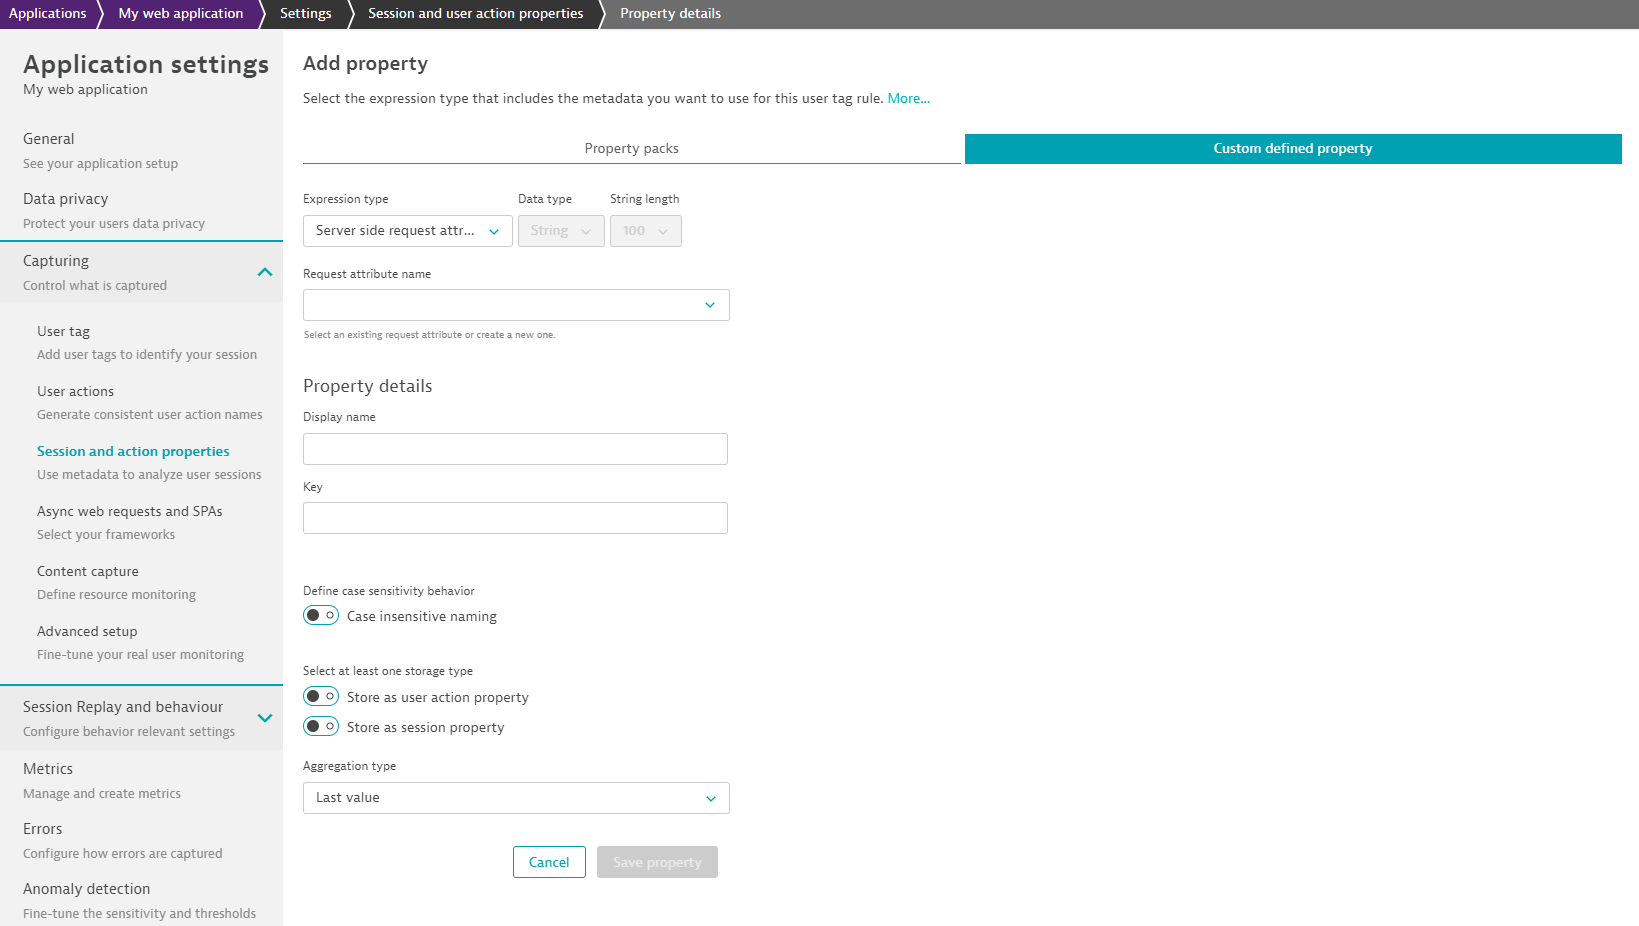Screen dimensions: 1639x926
Task: Click the Display name input field
Action: [x=515, y=449]
